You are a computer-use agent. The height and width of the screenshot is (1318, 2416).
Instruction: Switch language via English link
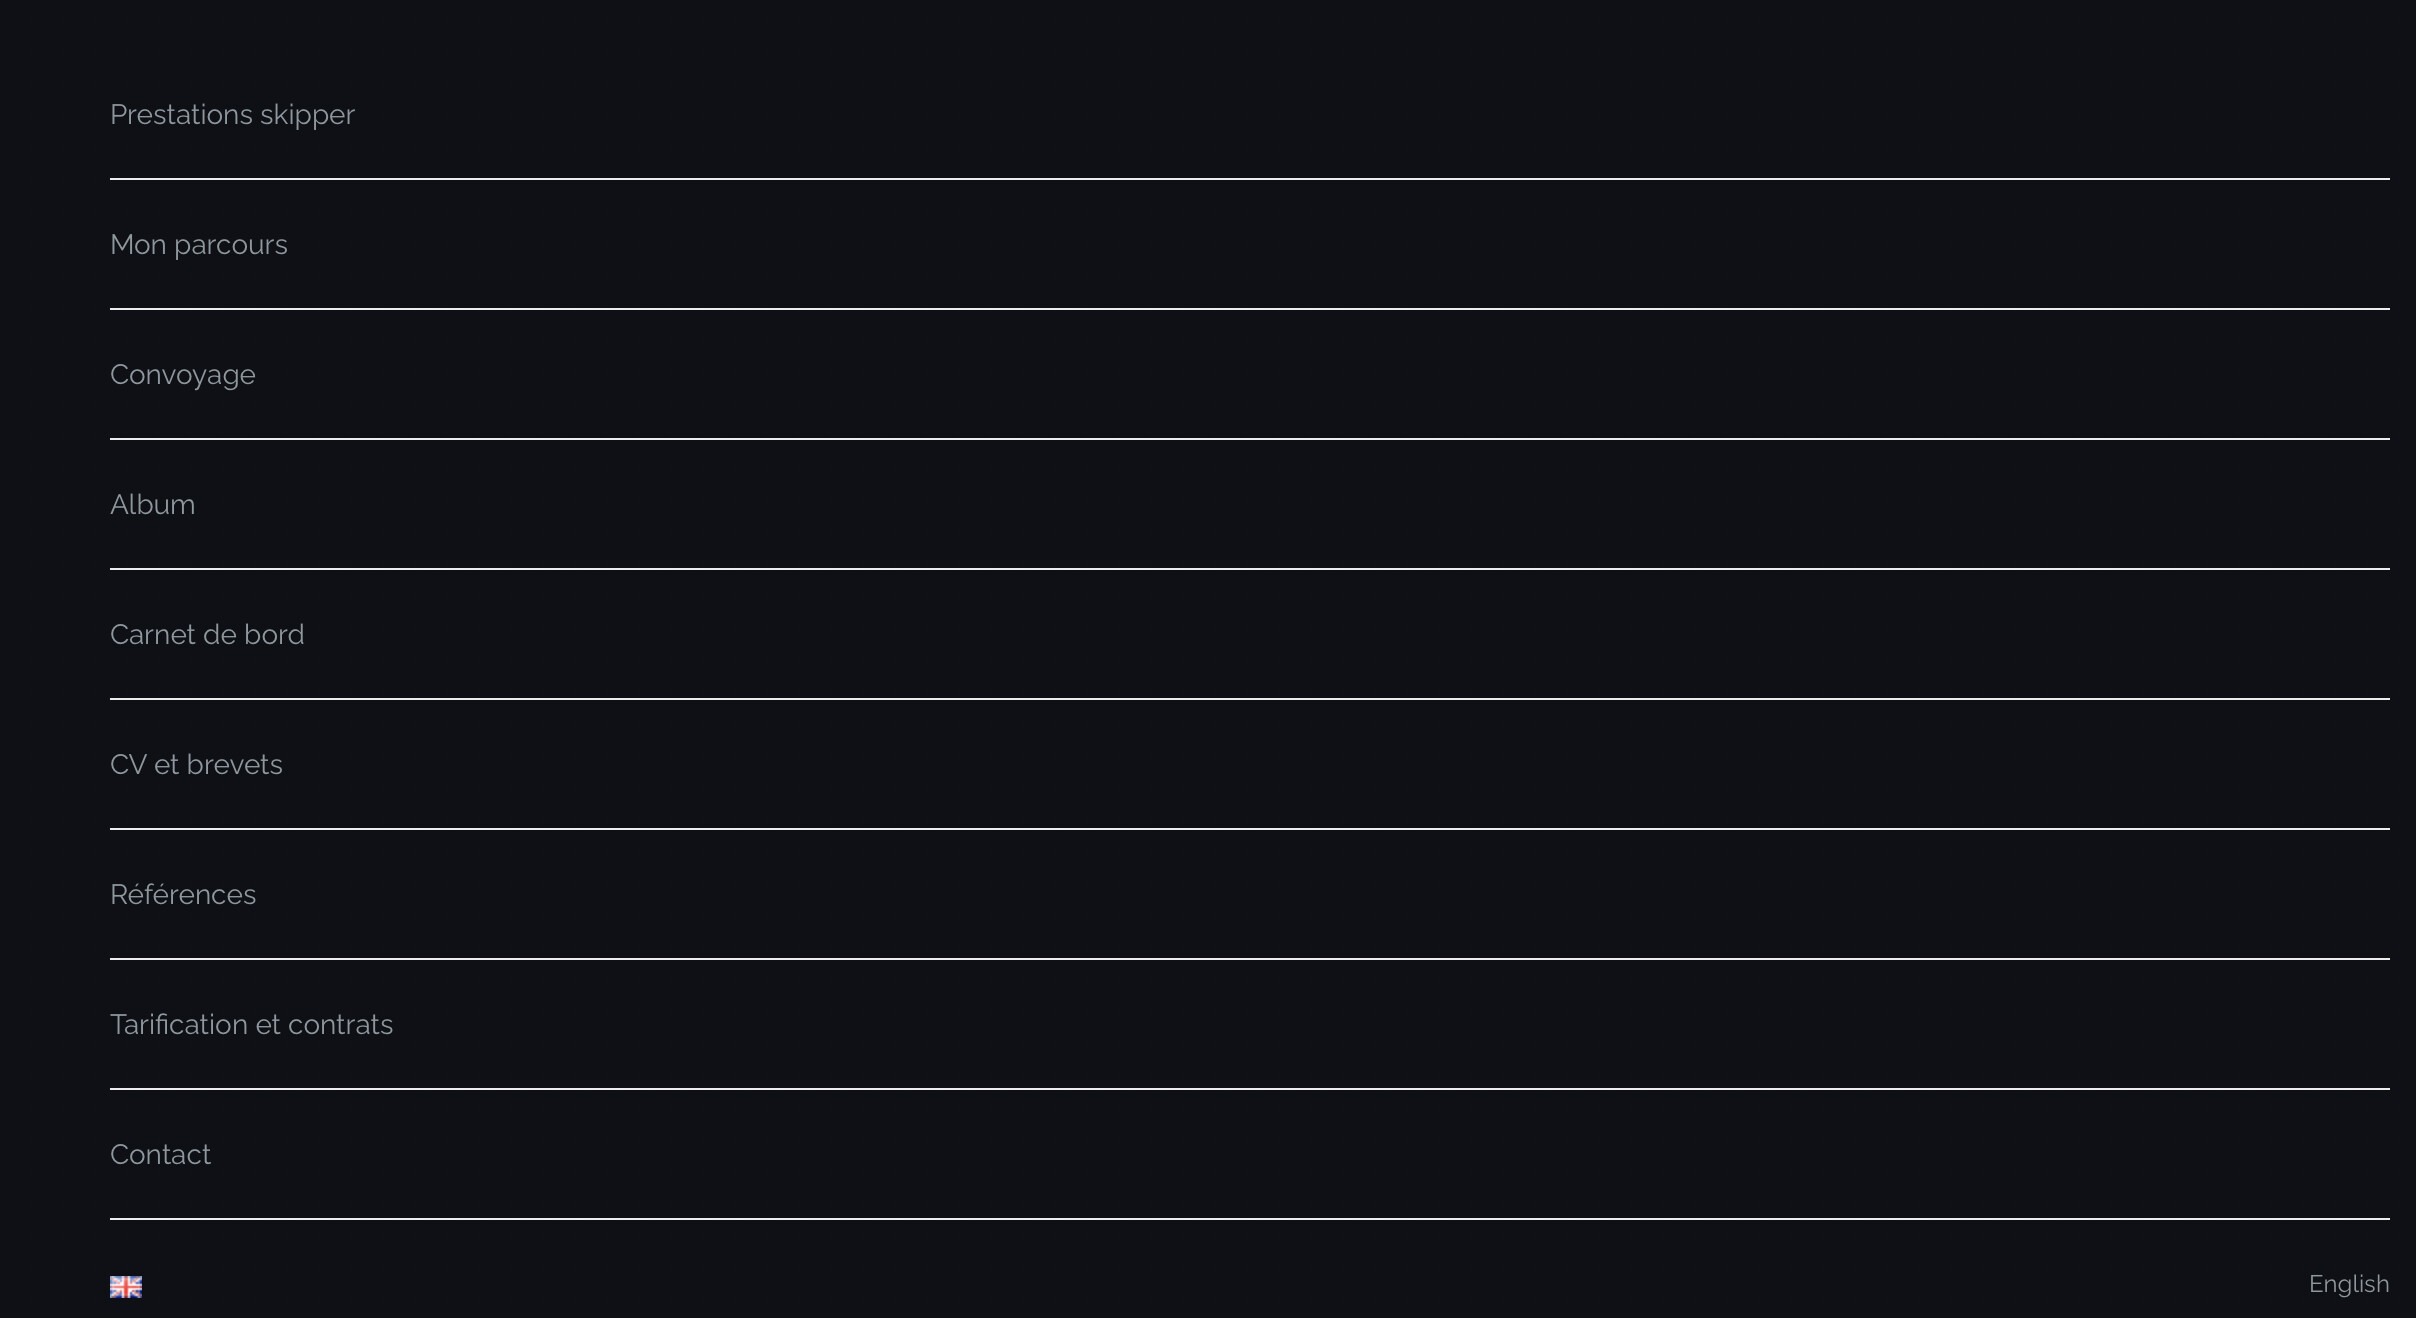click(2348, 1284)
